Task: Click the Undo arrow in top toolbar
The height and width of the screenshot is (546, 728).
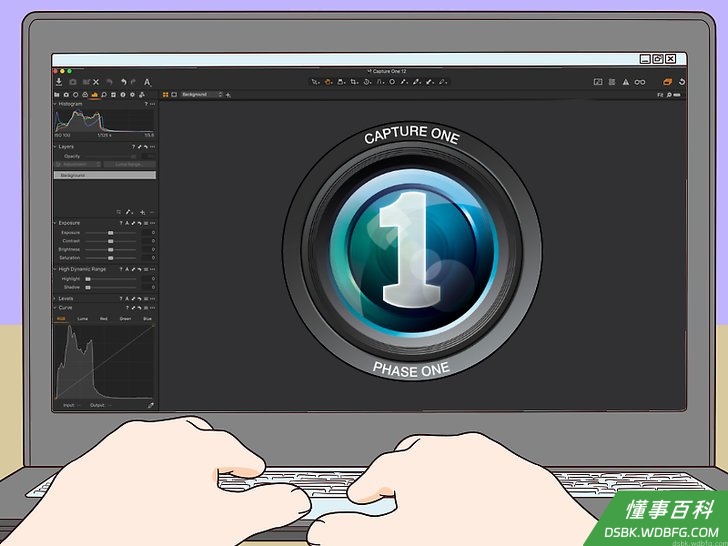Action: 124,82
